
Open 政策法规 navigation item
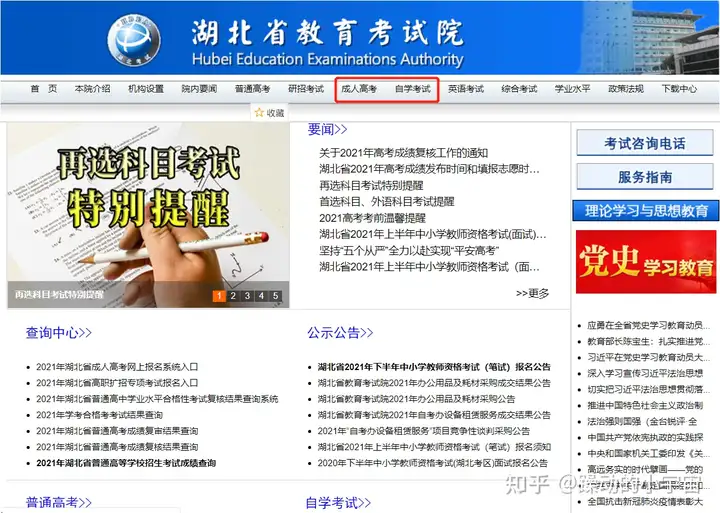(625, 89)
